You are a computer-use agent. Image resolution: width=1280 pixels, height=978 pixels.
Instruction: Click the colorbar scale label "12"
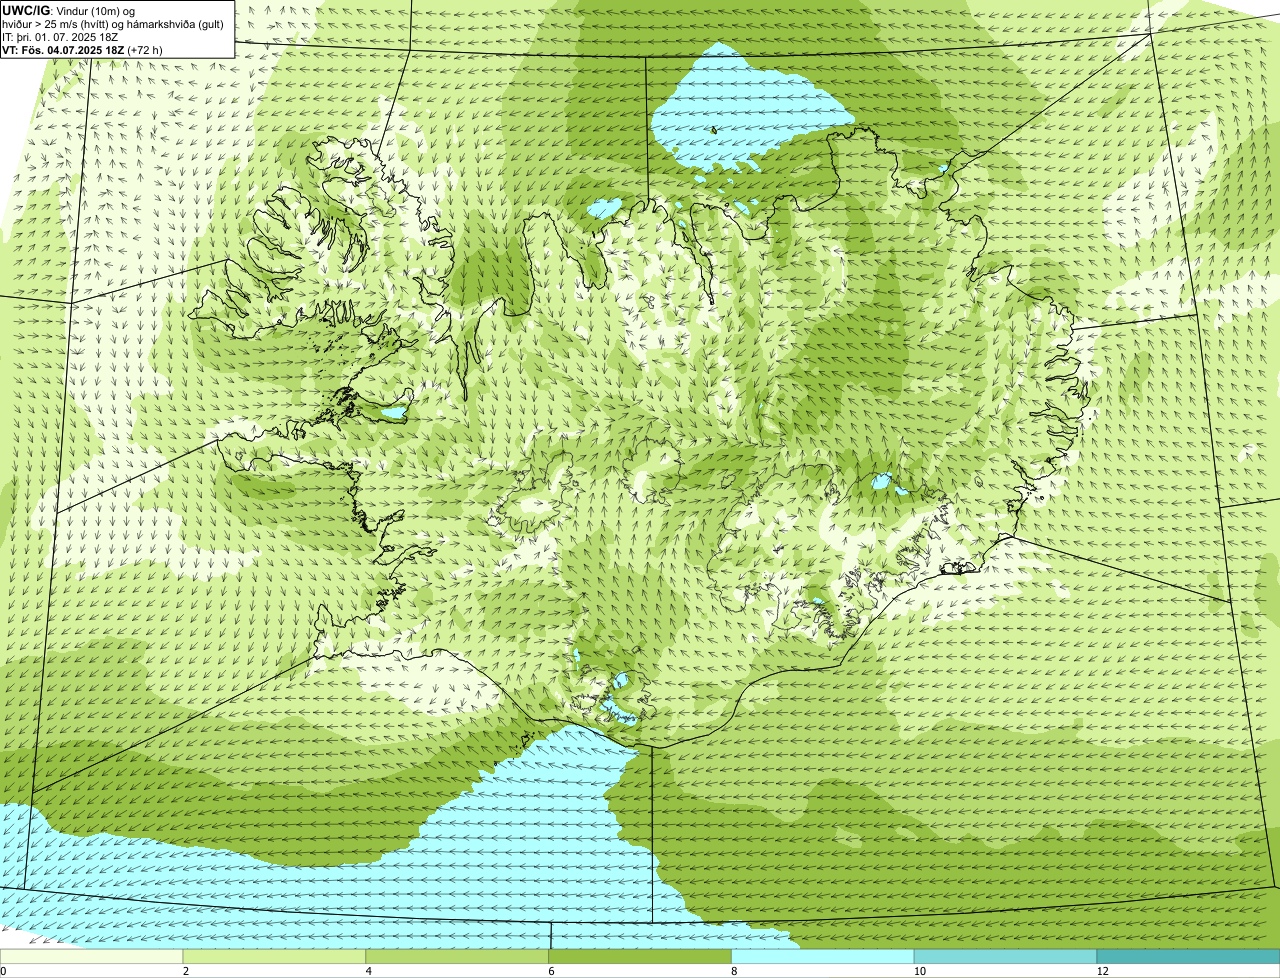[x=1102, y=971]
